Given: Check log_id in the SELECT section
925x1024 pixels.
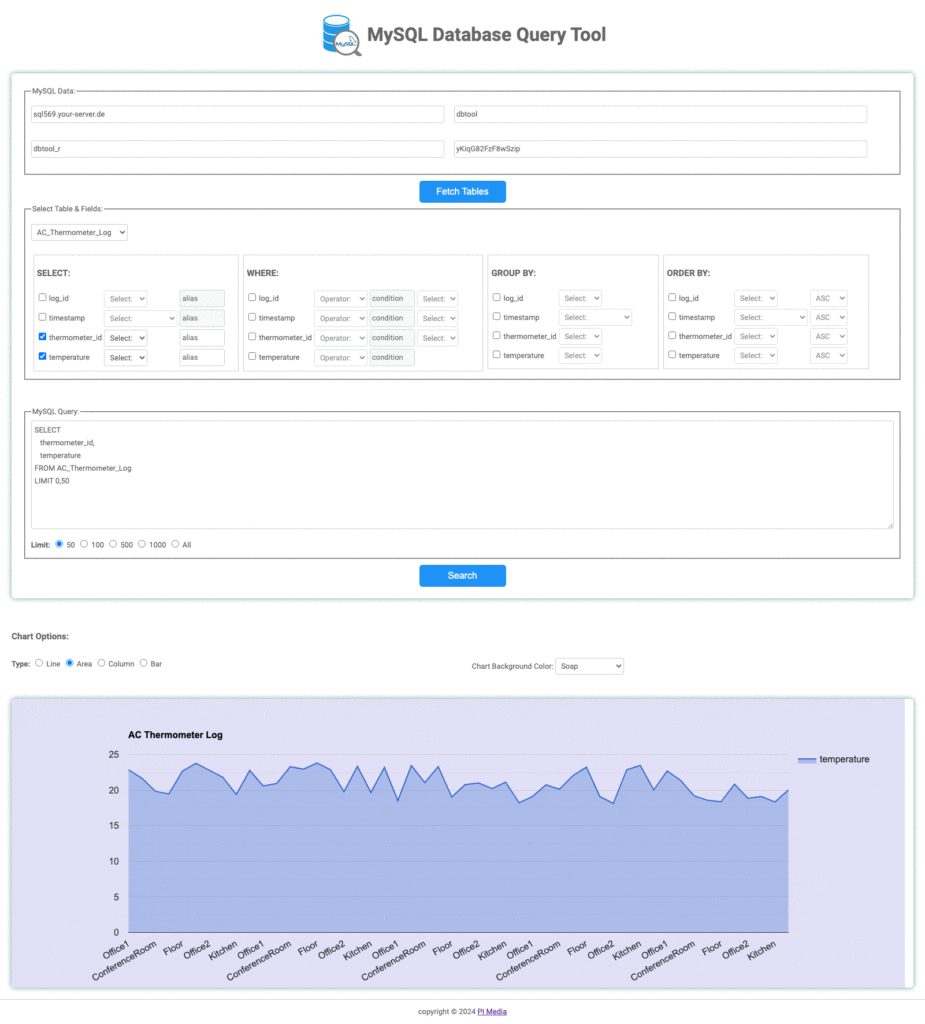Looking at the screenshot, I should pos(42,297).
